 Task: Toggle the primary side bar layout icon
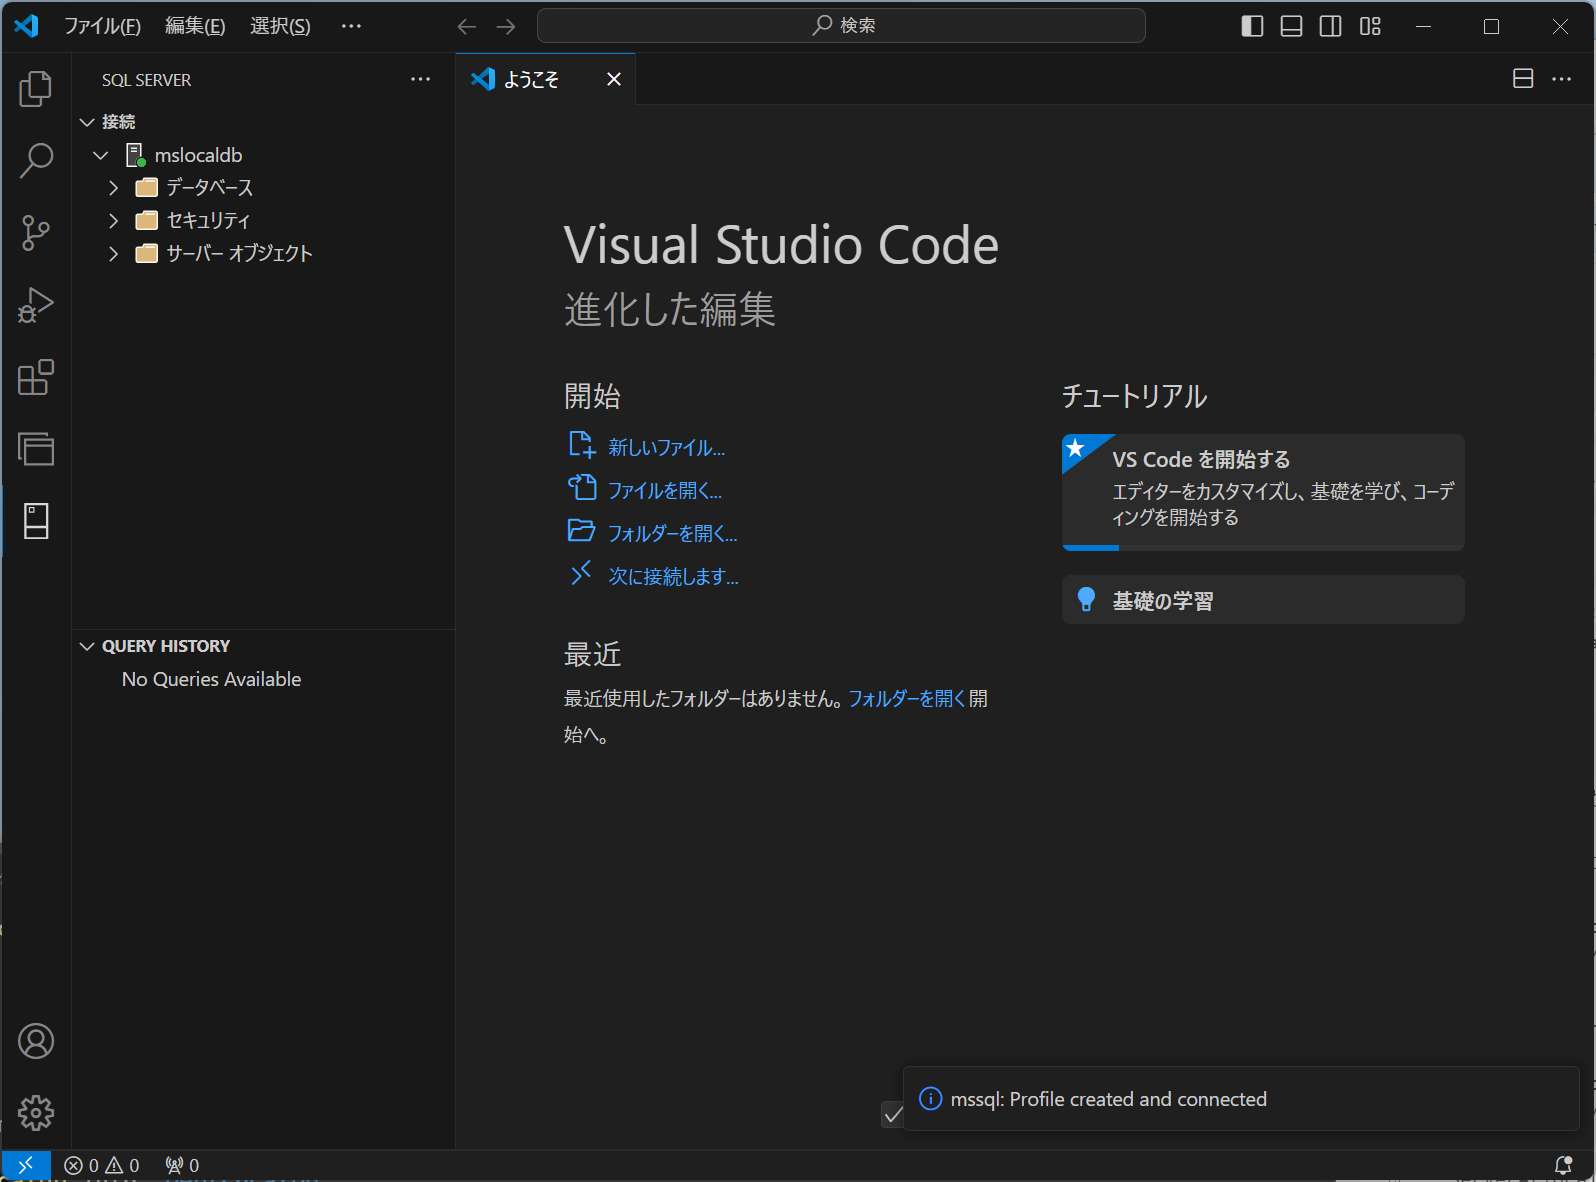pyautogui.click(x=1252, y=26)
